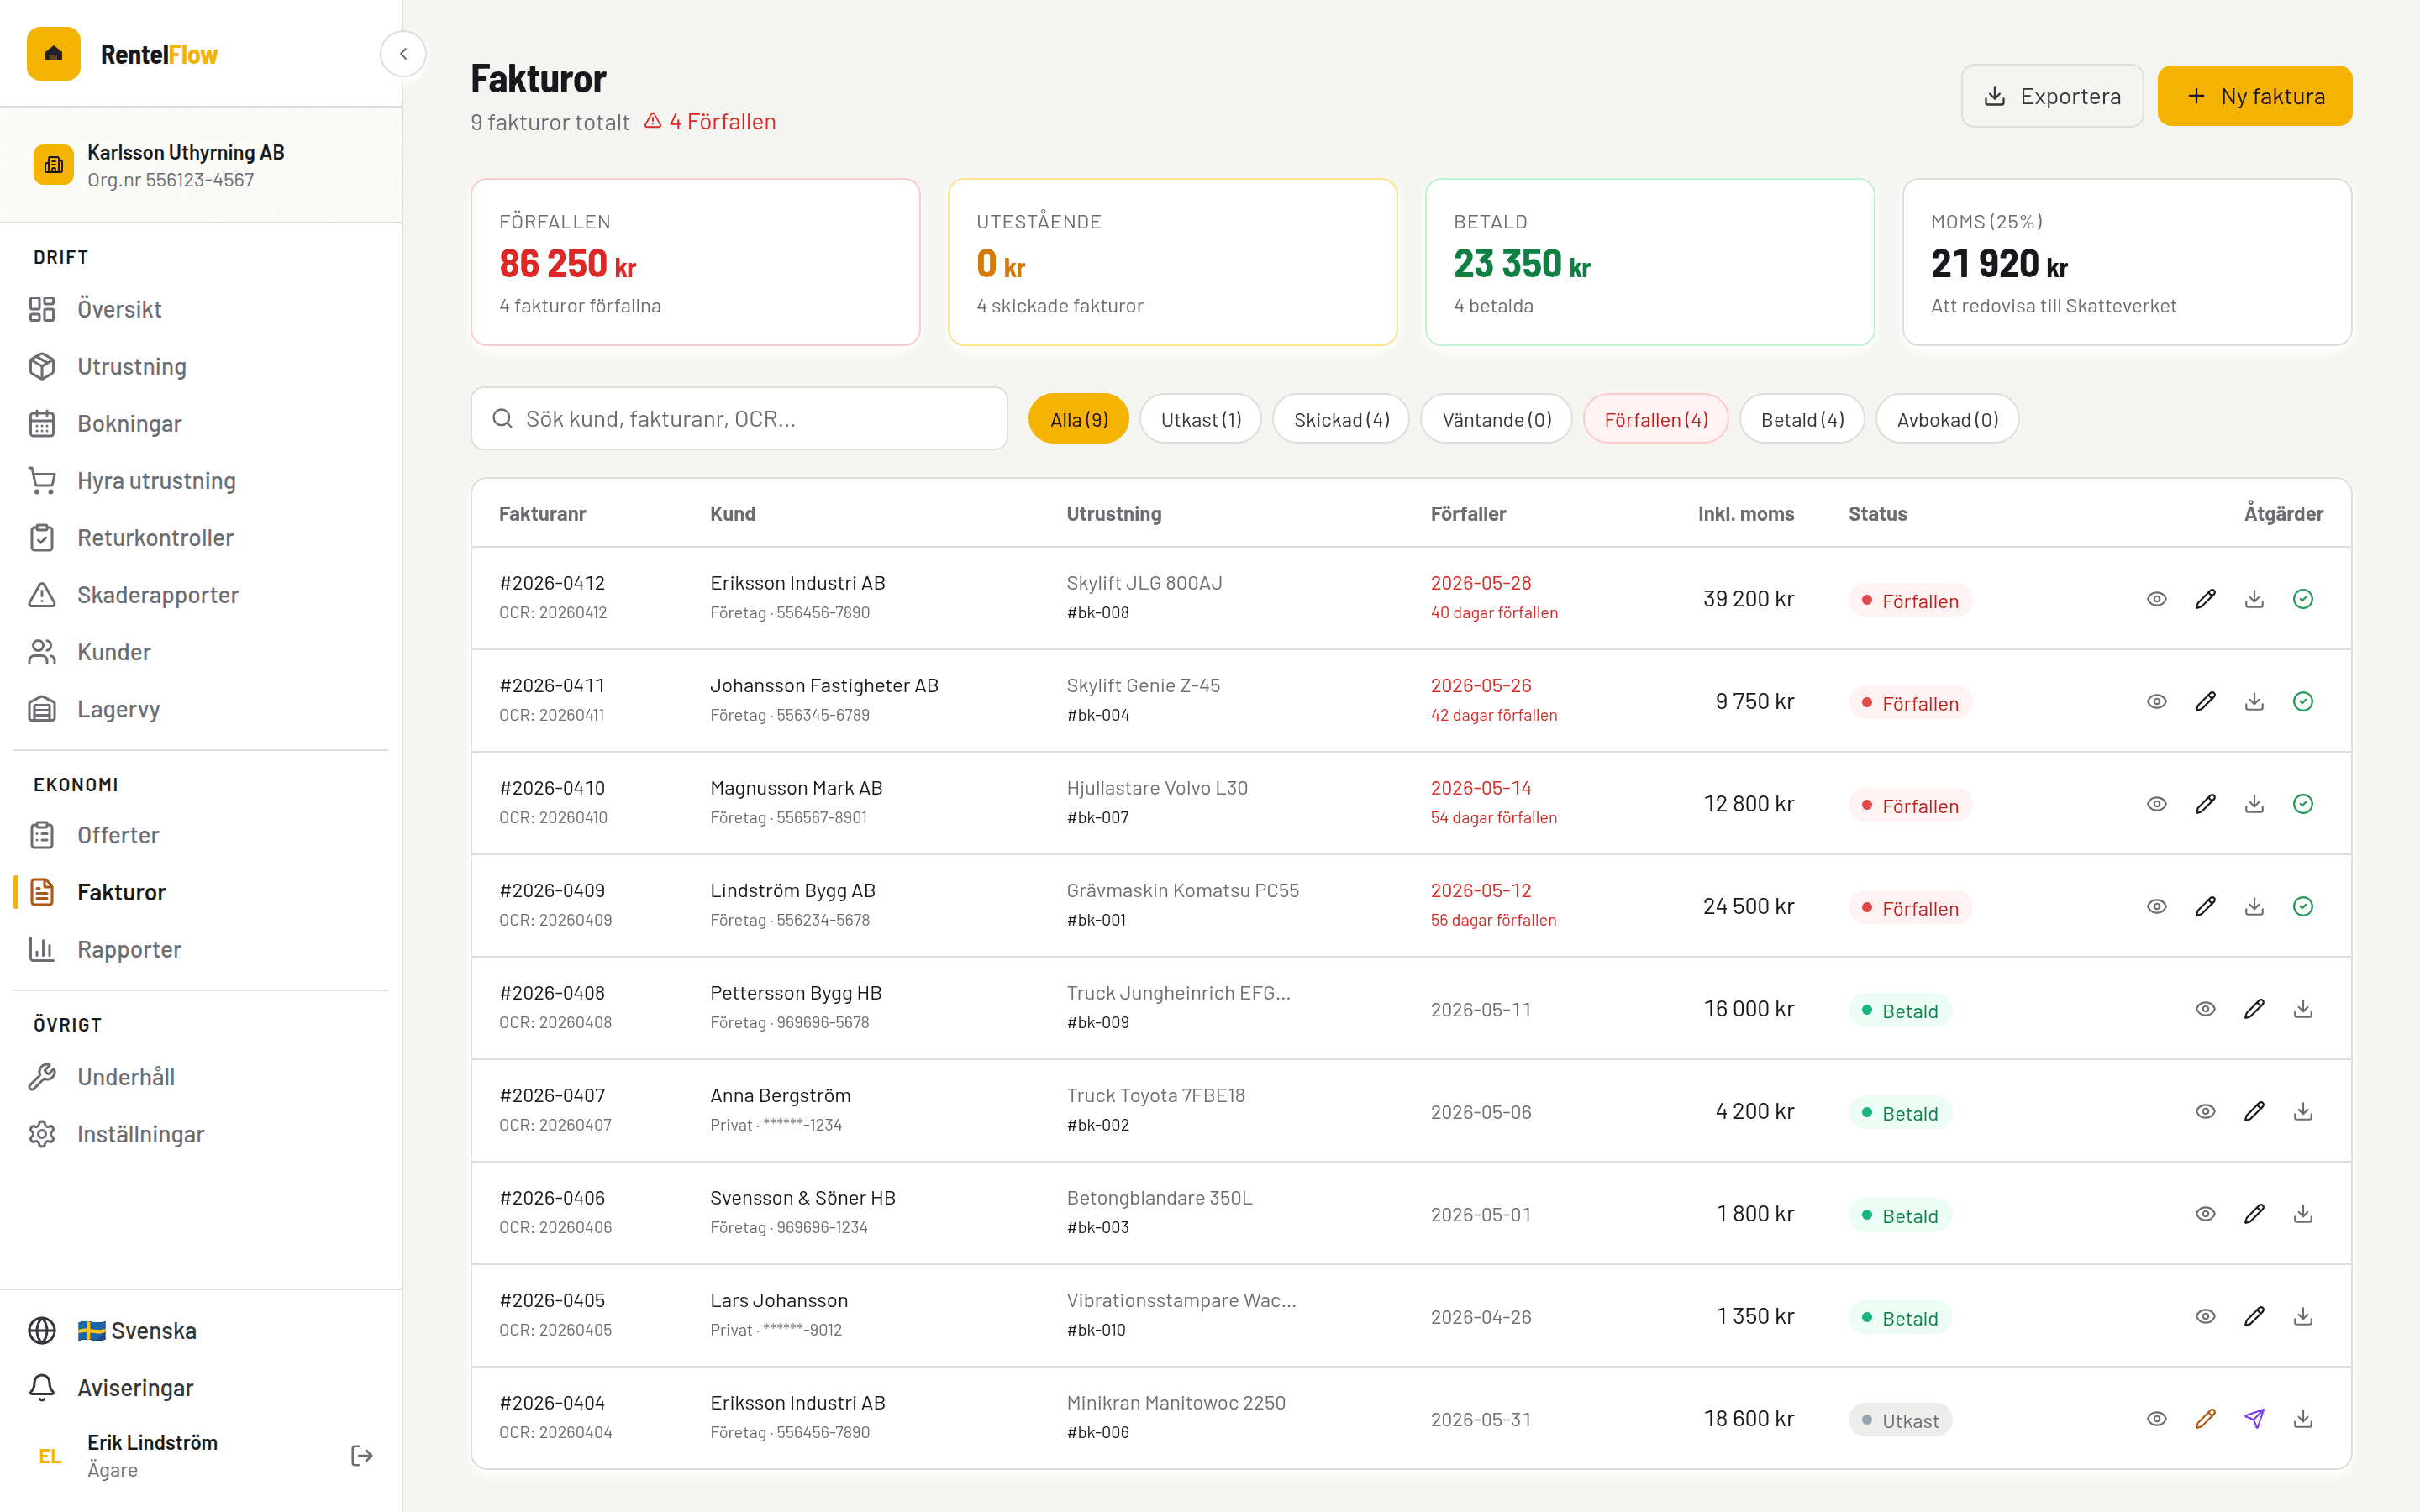Download invoice #2026-0412
The height and width of the screenshot is (1512, 2420).
click(x=2254, y=599)
